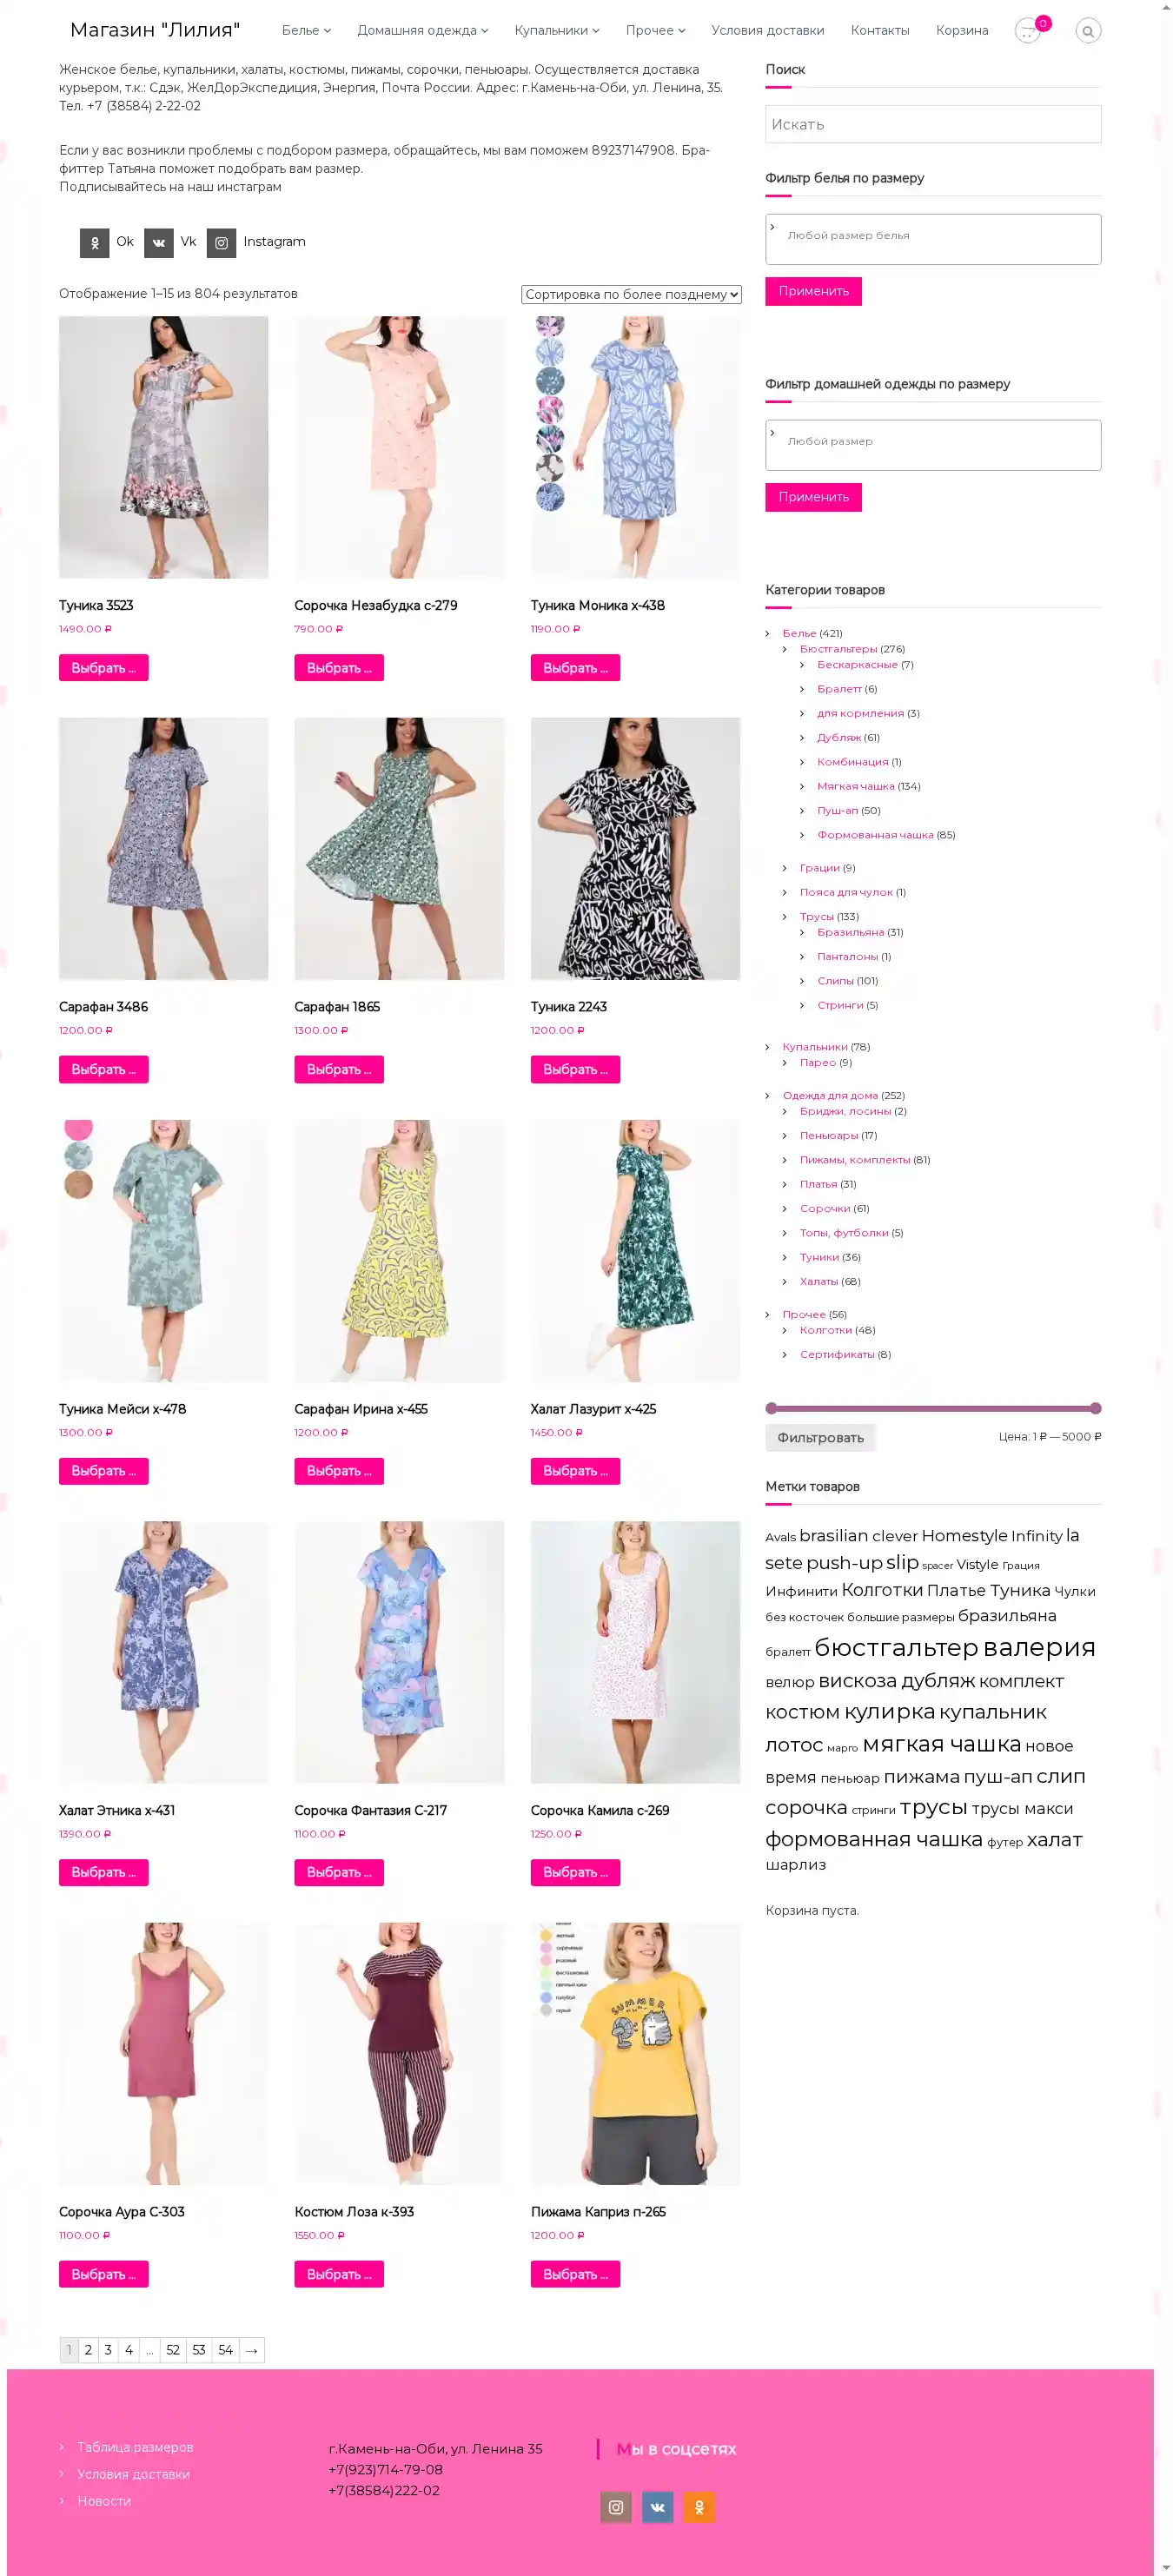Open the Белье menu in navigation
The width and height of the screenshot is (1173, 2576).
306,30
